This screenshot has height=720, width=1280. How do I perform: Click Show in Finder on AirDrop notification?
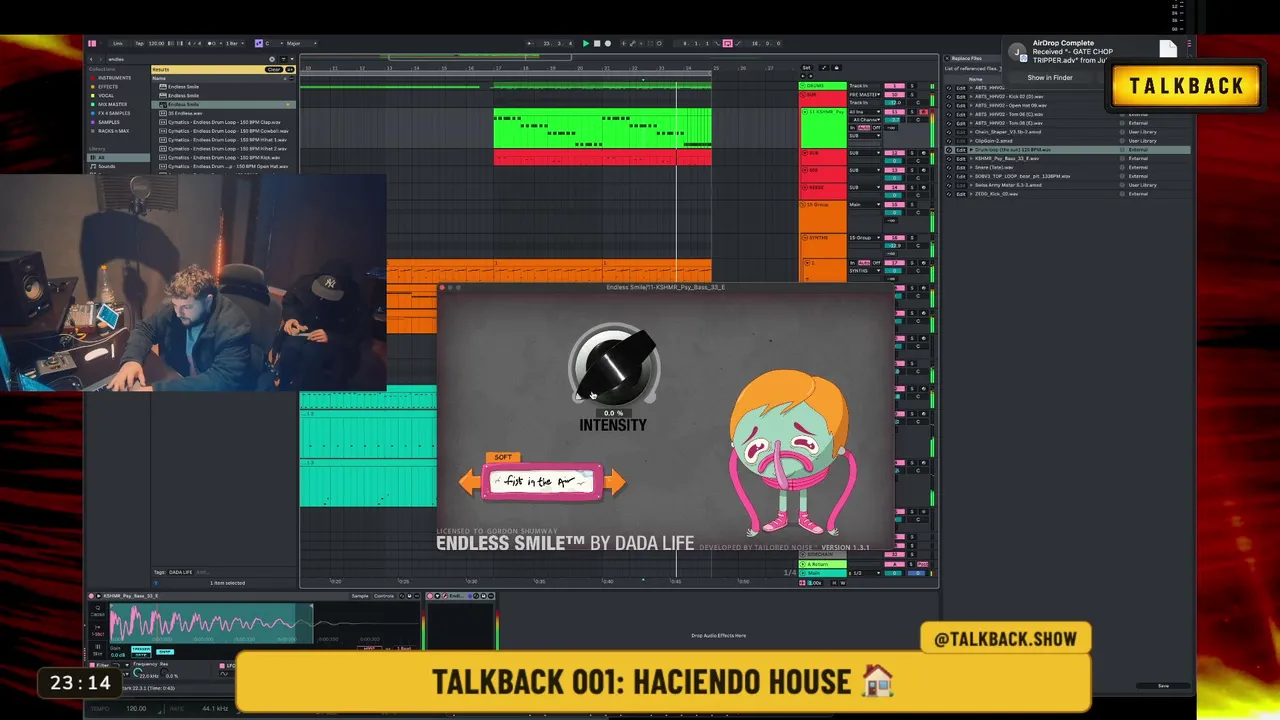1050,78
